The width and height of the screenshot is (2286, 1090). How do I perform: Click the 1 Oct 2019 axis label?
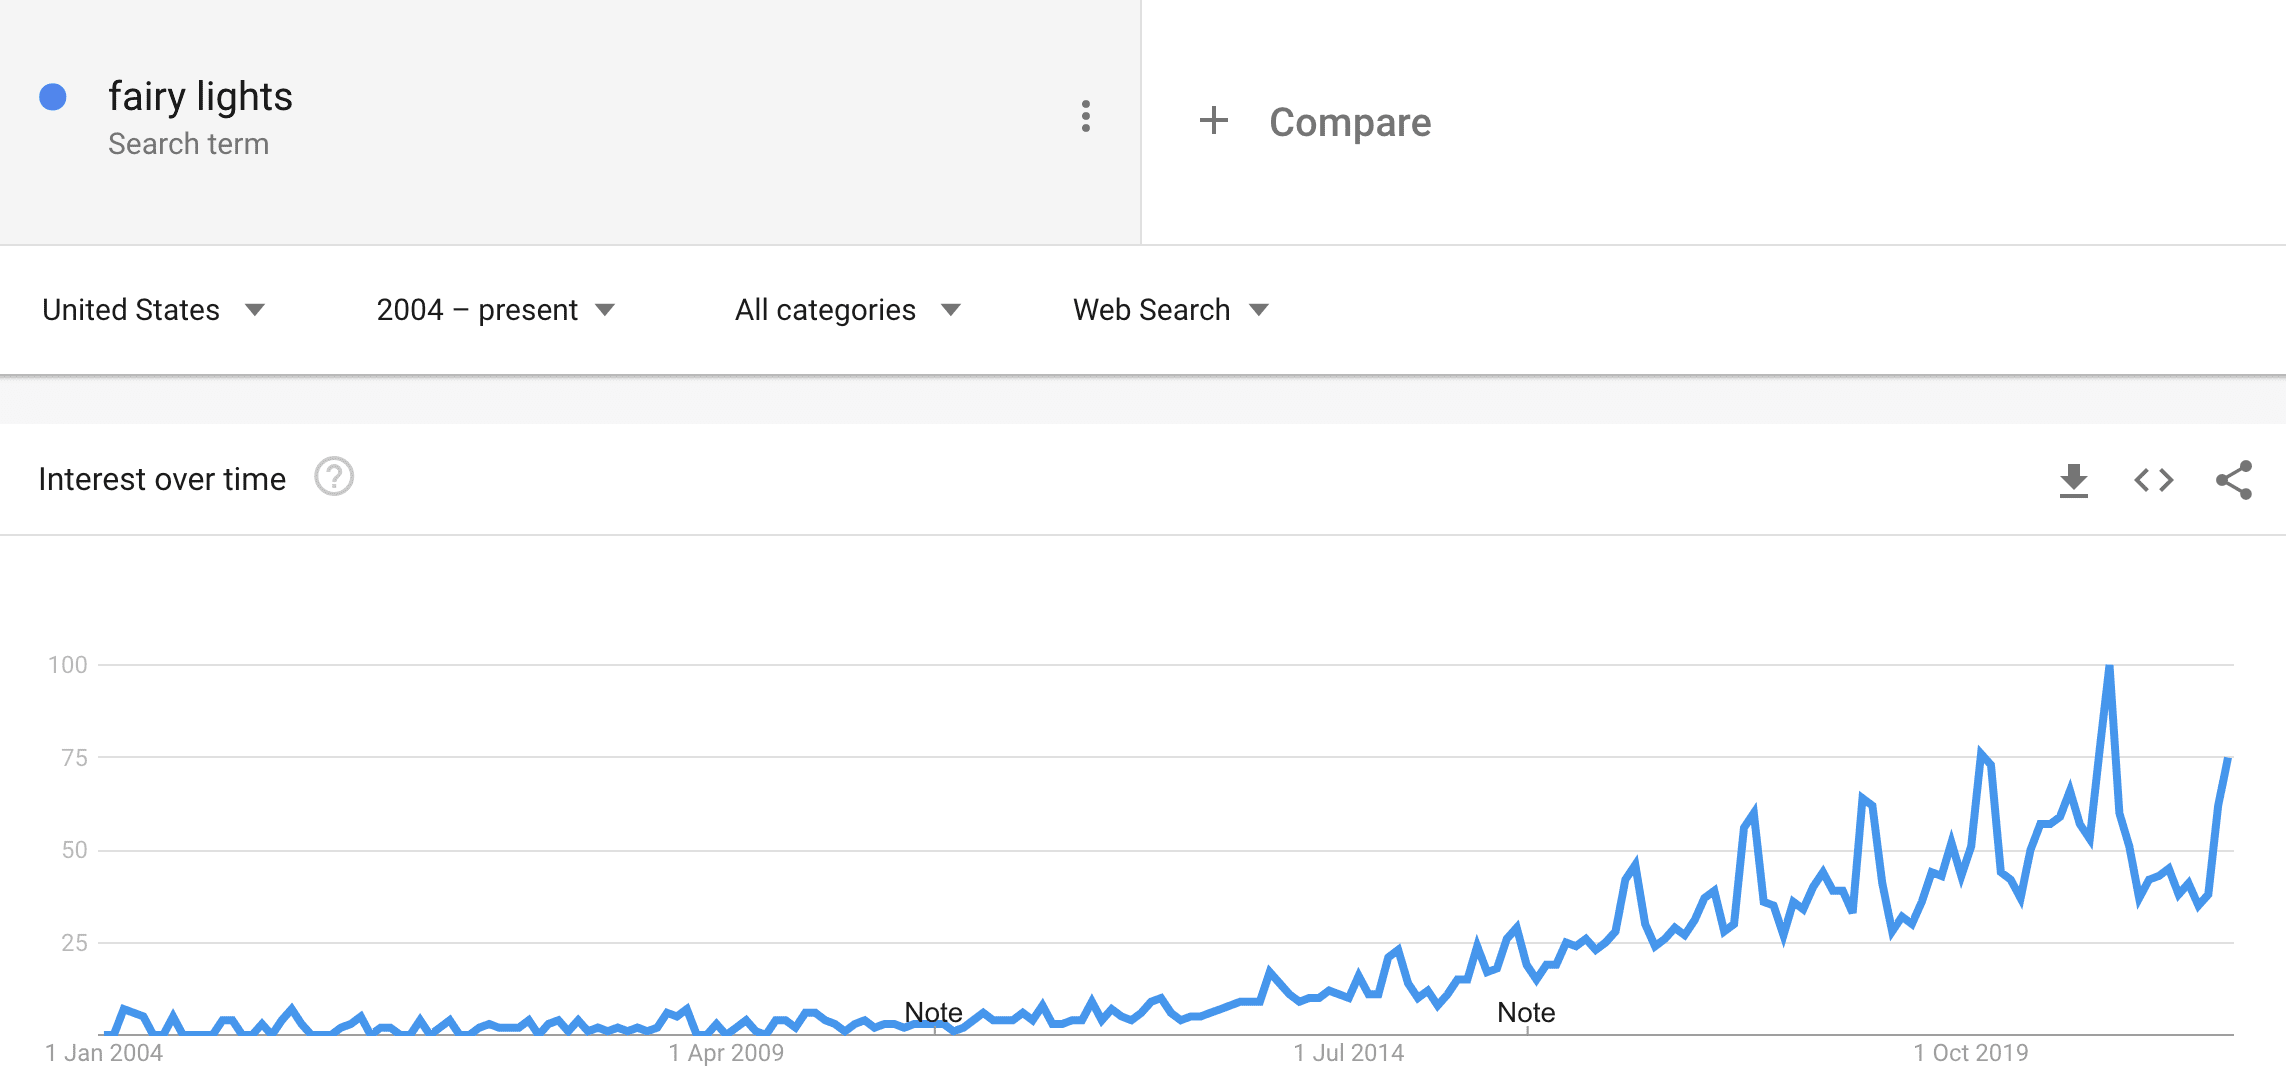point(1970,1053)
